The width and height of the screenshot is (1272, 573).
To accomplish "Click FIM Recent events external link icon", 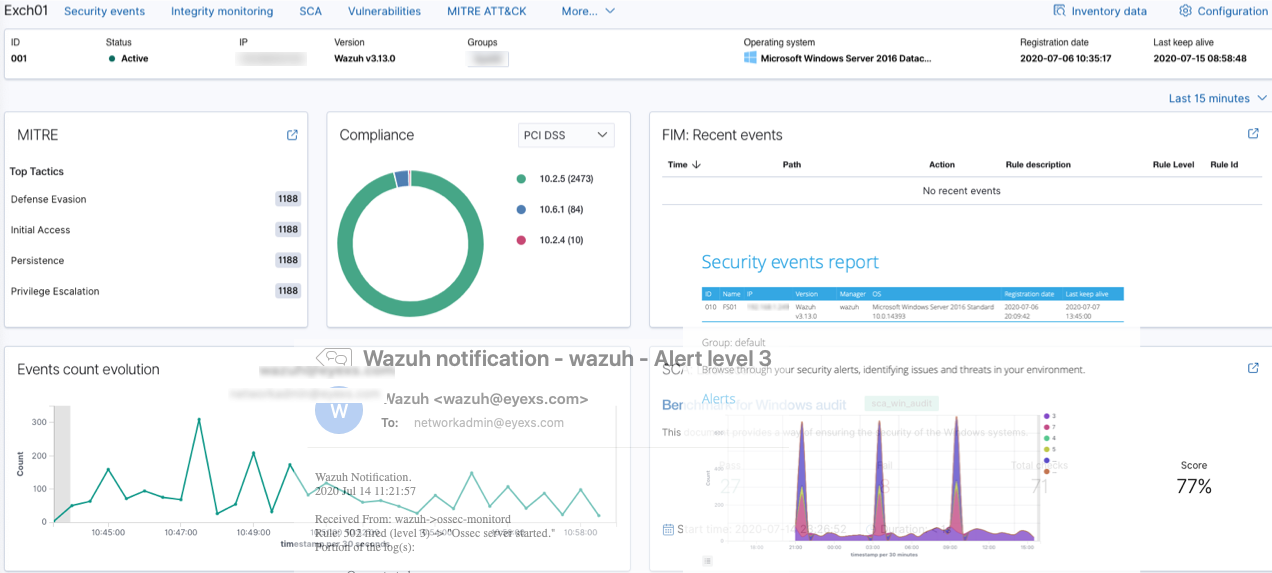I will click(x=1253, y=134).
